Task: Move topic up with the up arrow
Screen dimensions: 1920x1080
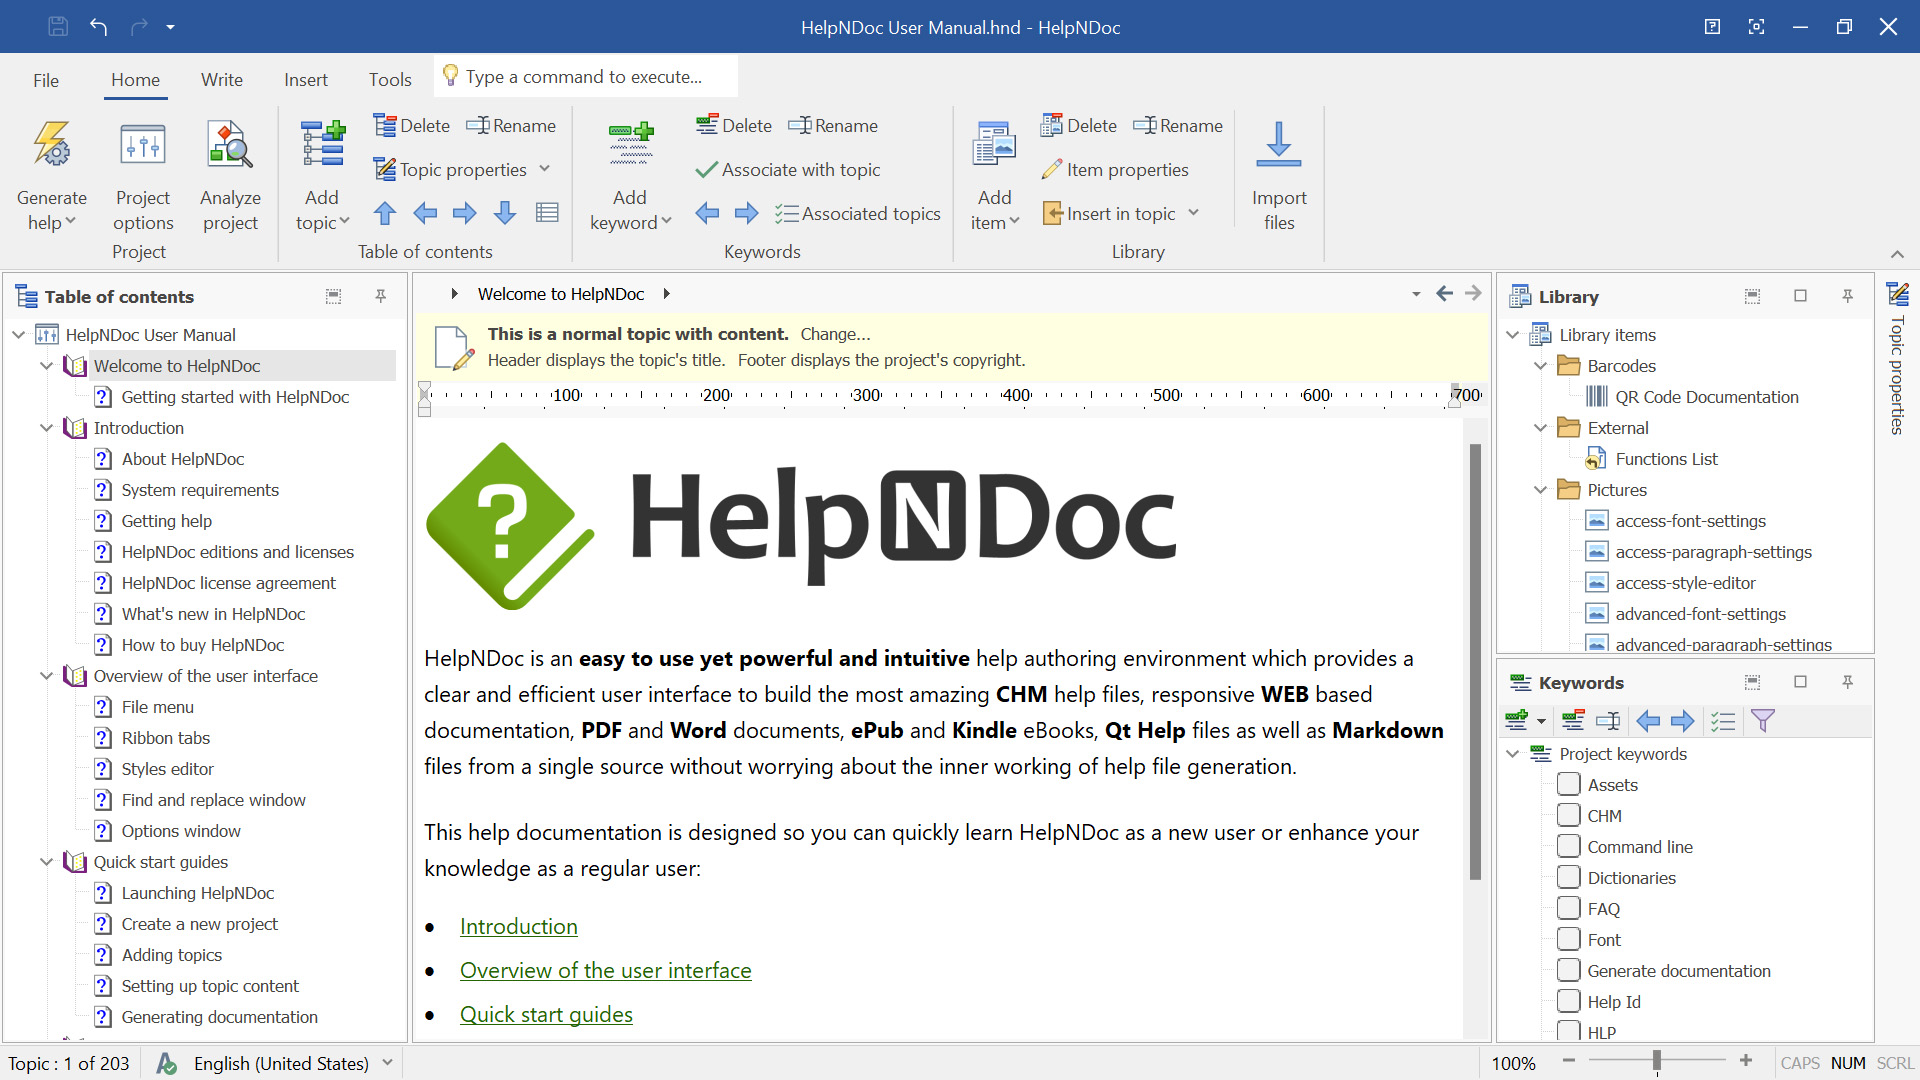Action: click(x=385, y=213)
